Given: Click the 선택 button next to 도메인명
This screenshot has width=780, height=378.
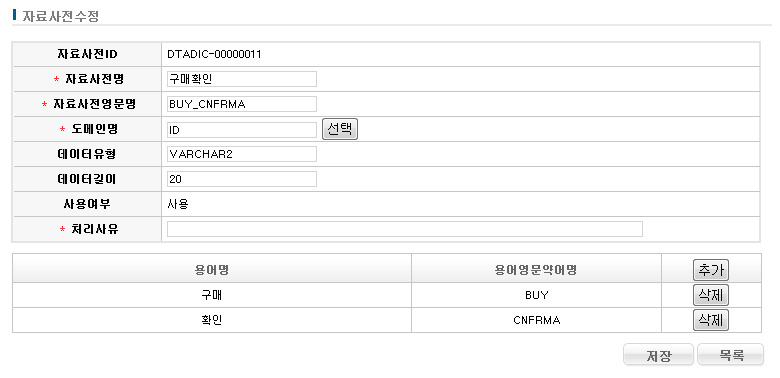Looking at the screenshot, I should click(x=340, y=129).
